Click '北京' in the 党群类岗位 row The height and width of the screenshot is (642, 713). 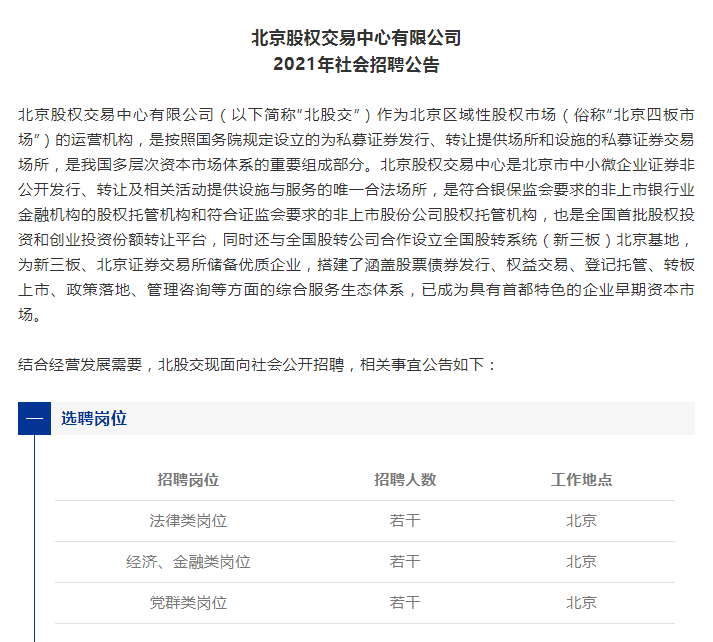click(581, 603)
